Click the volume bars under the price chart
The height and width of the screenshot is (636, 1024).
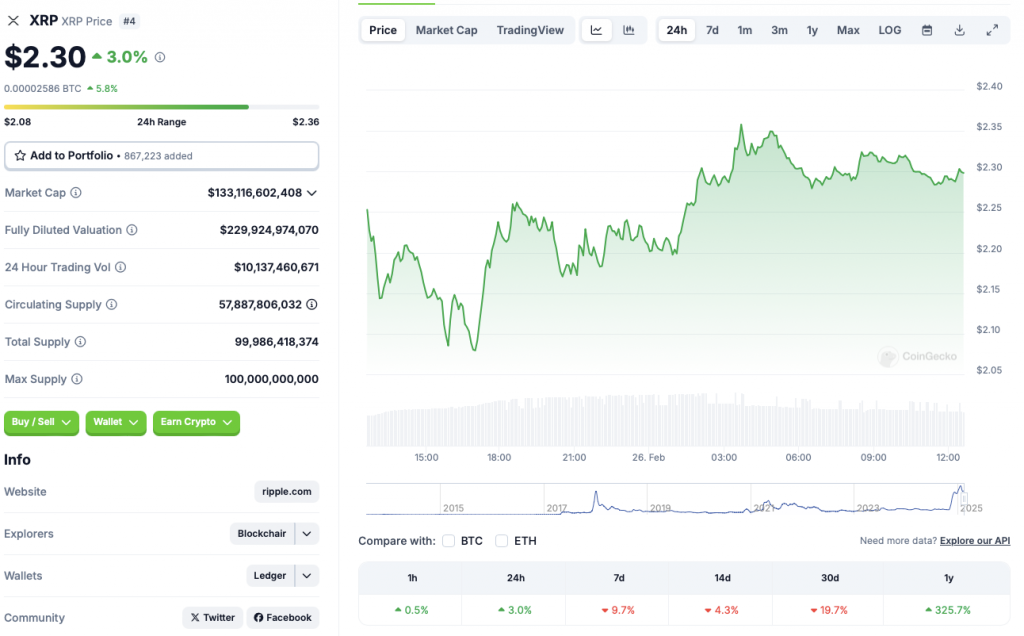point(665,420)
